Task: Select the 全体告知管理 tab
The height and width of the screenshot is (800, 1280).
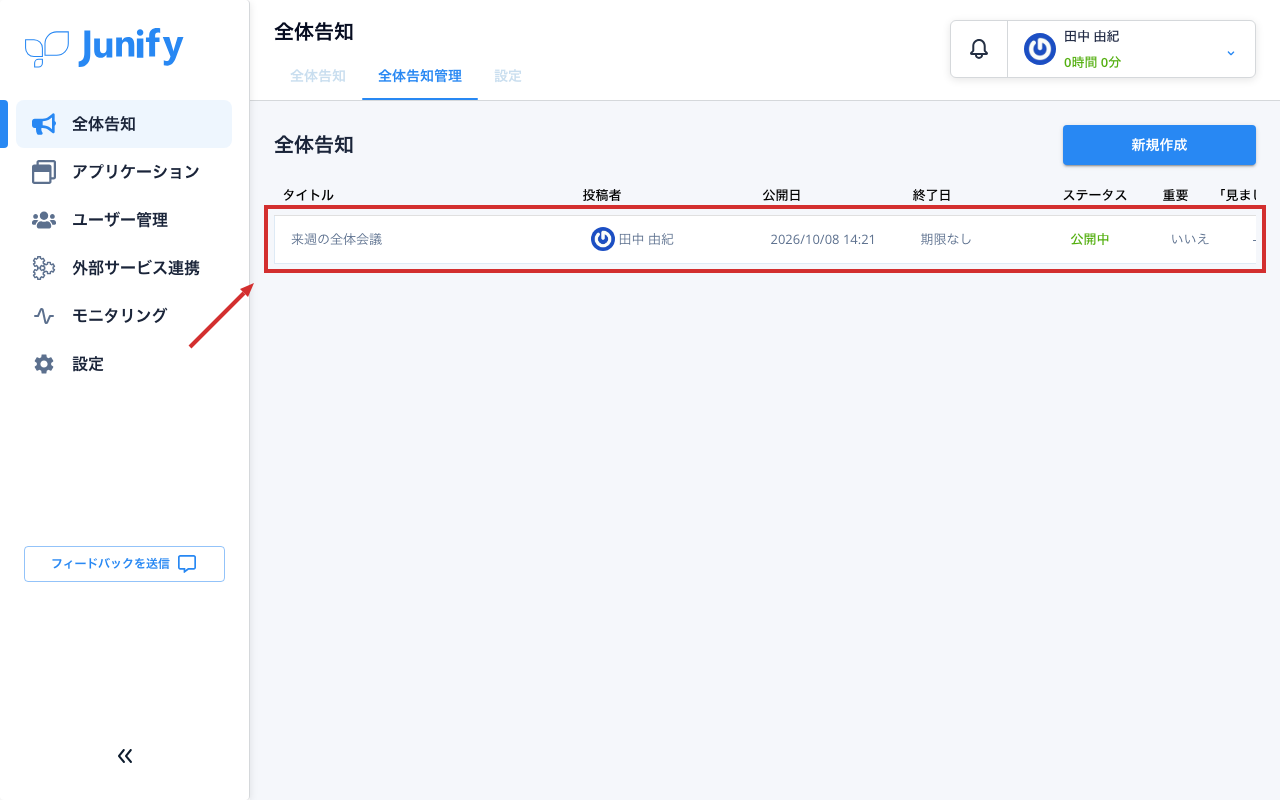Action: coord(420,76)
